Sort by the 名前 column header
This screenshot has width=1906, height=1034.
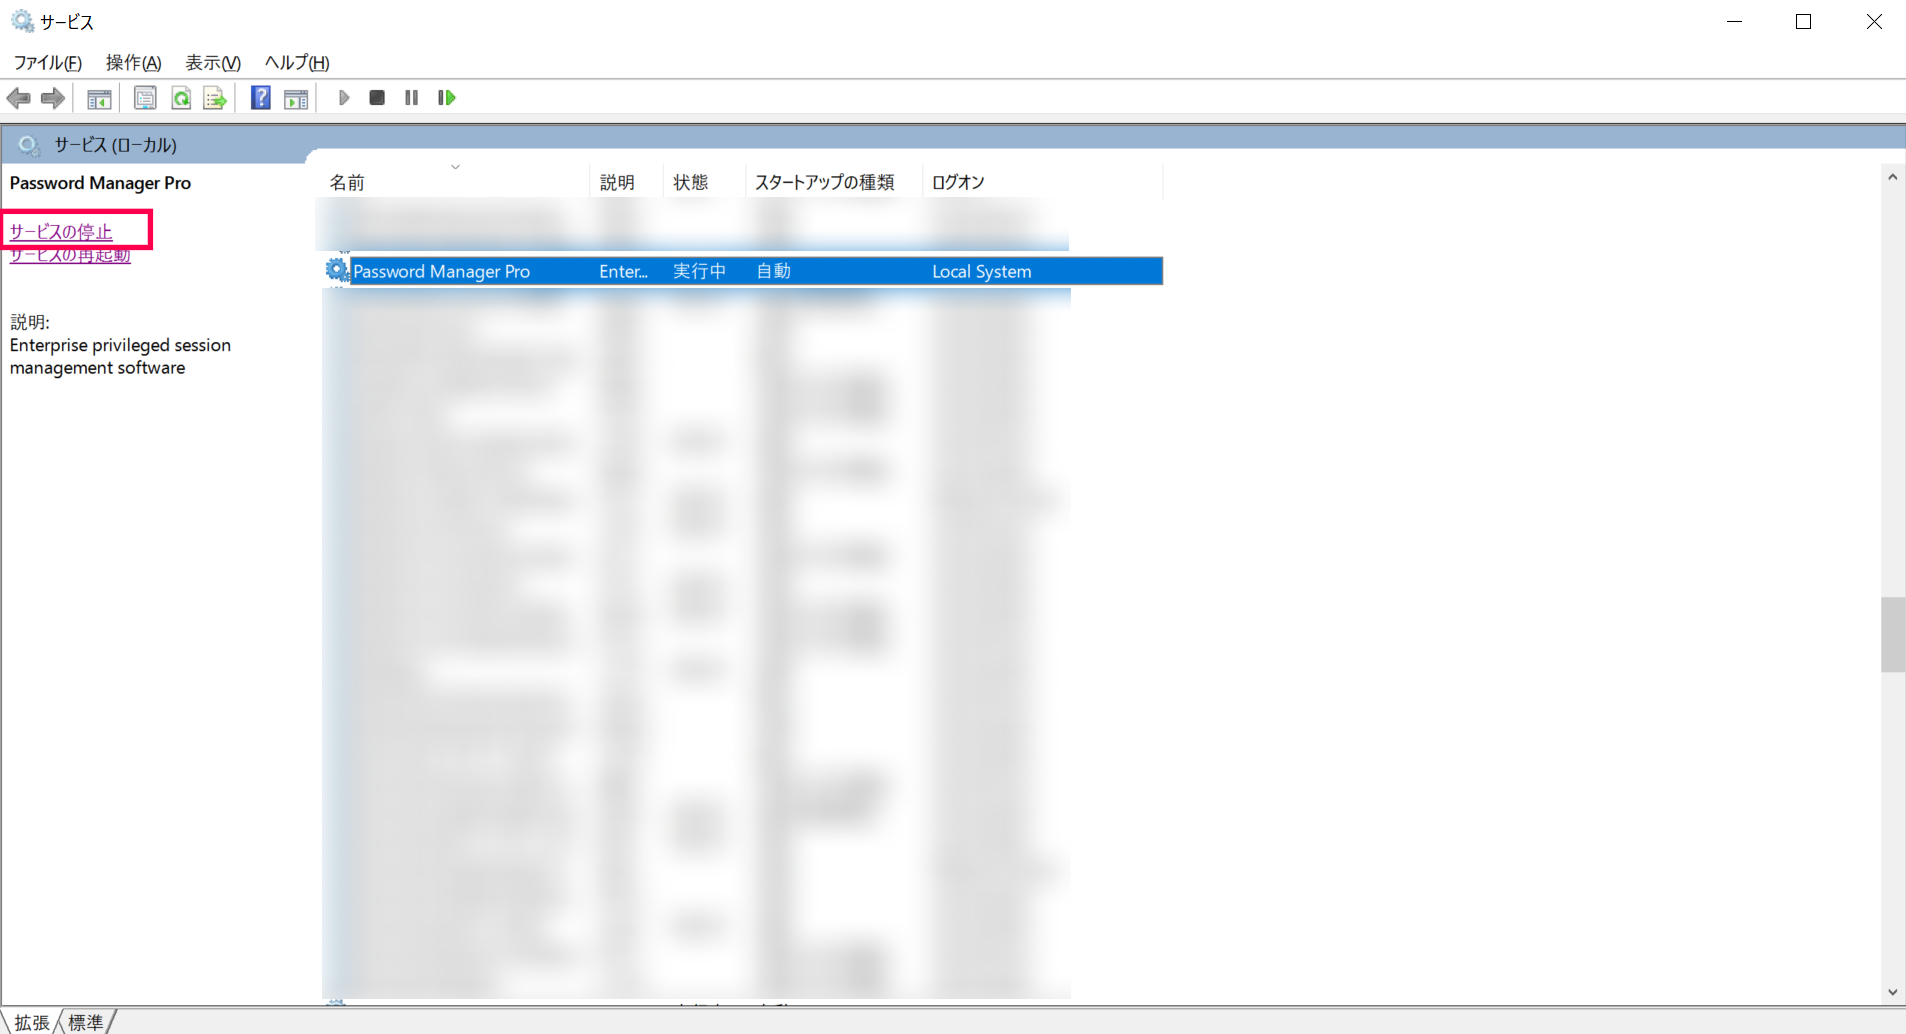point(457,182)
